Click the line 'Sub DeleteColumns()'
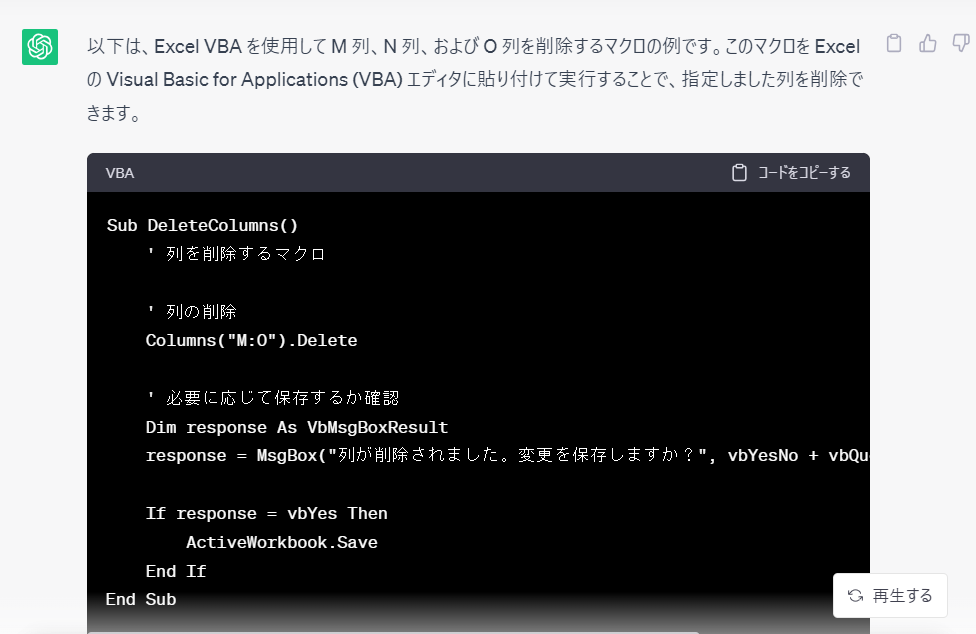This screenshot has height=634, width=976. coord(202,225)
